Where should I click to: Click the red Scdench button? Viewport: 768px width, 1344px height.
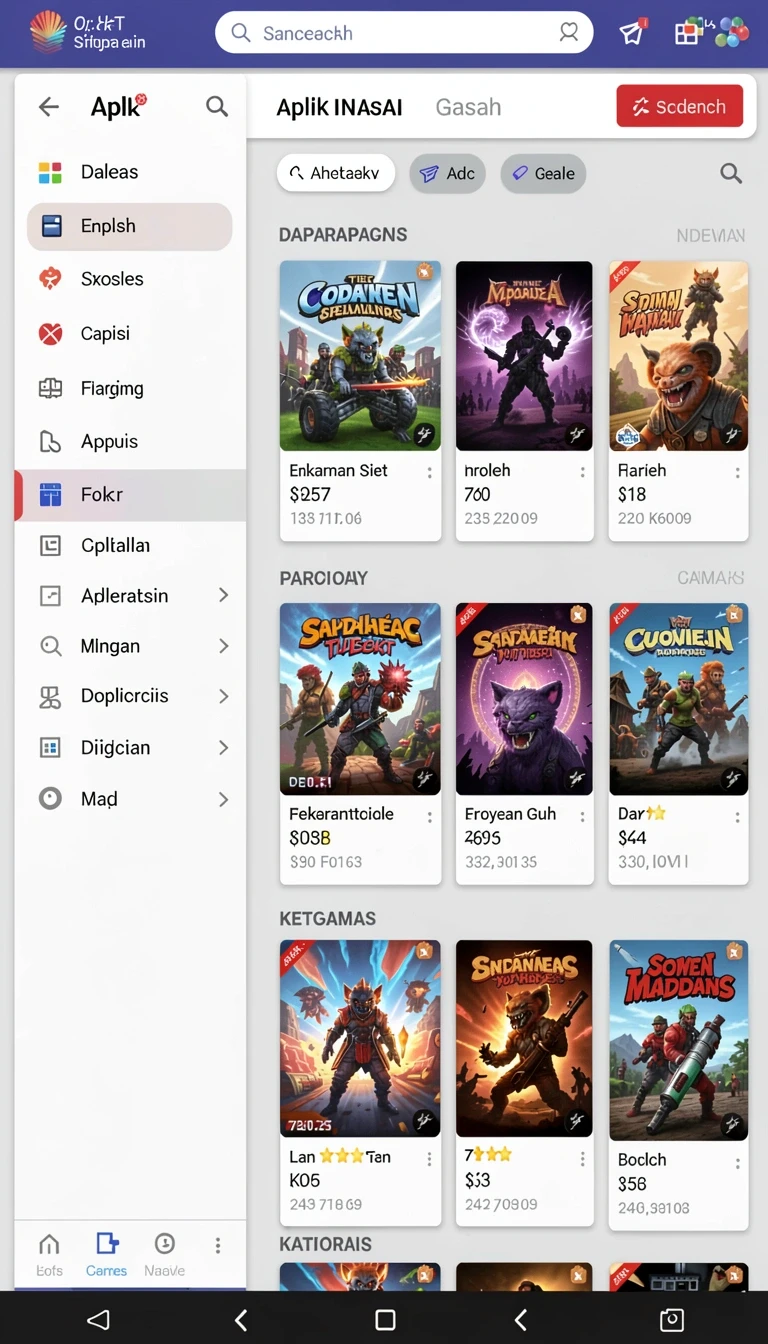680,106
